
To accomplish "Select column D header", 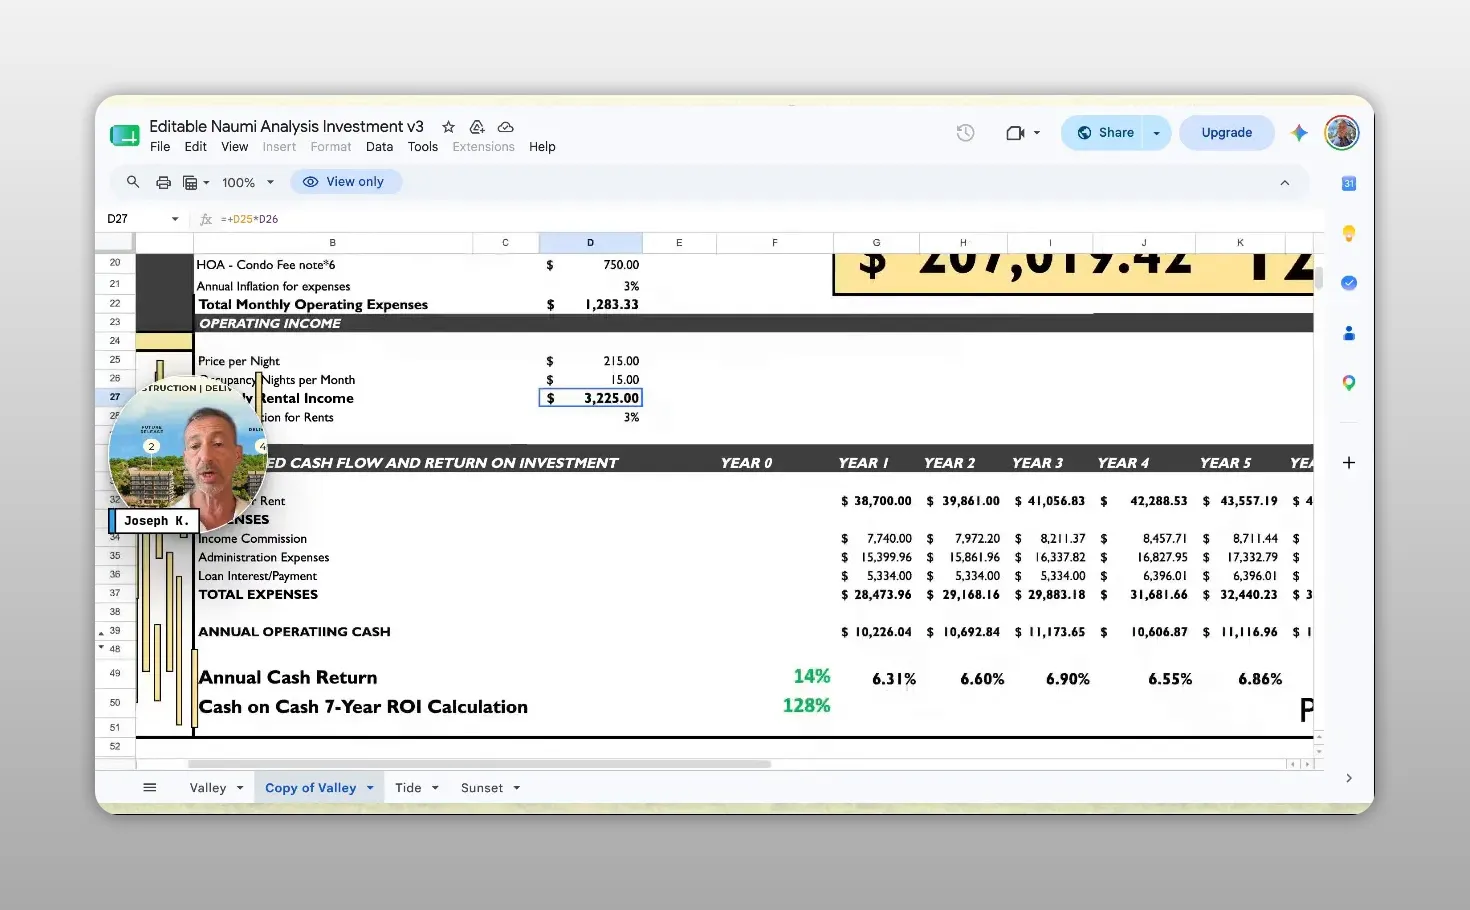I will click(x=590, y=243).
